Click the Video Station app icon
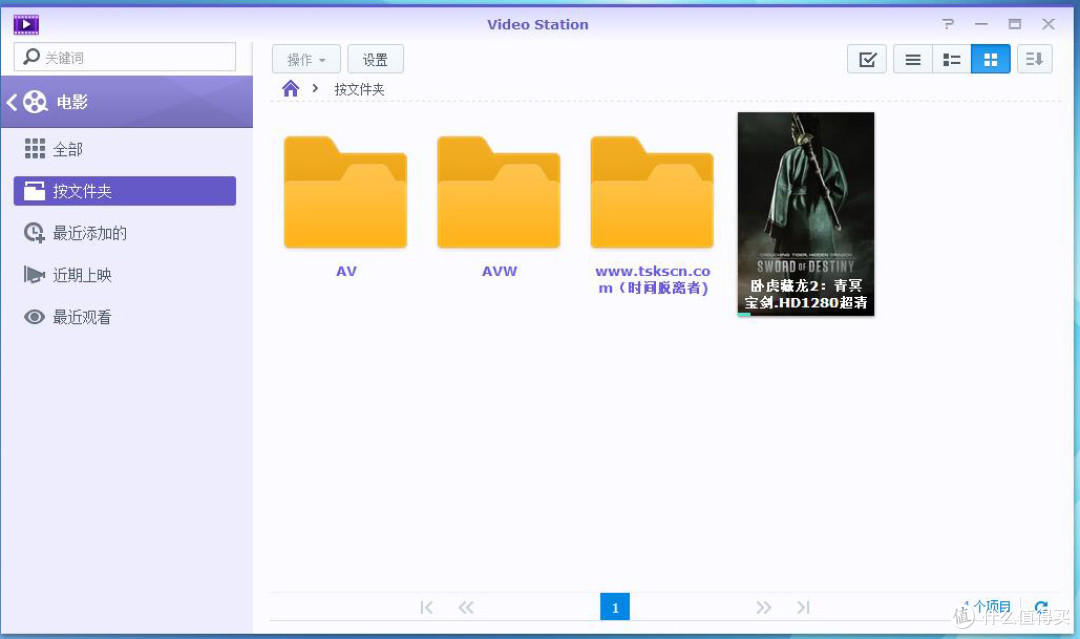Viewport: 1080px width, 639px height. pyautogui.click(x=26, y=25)
